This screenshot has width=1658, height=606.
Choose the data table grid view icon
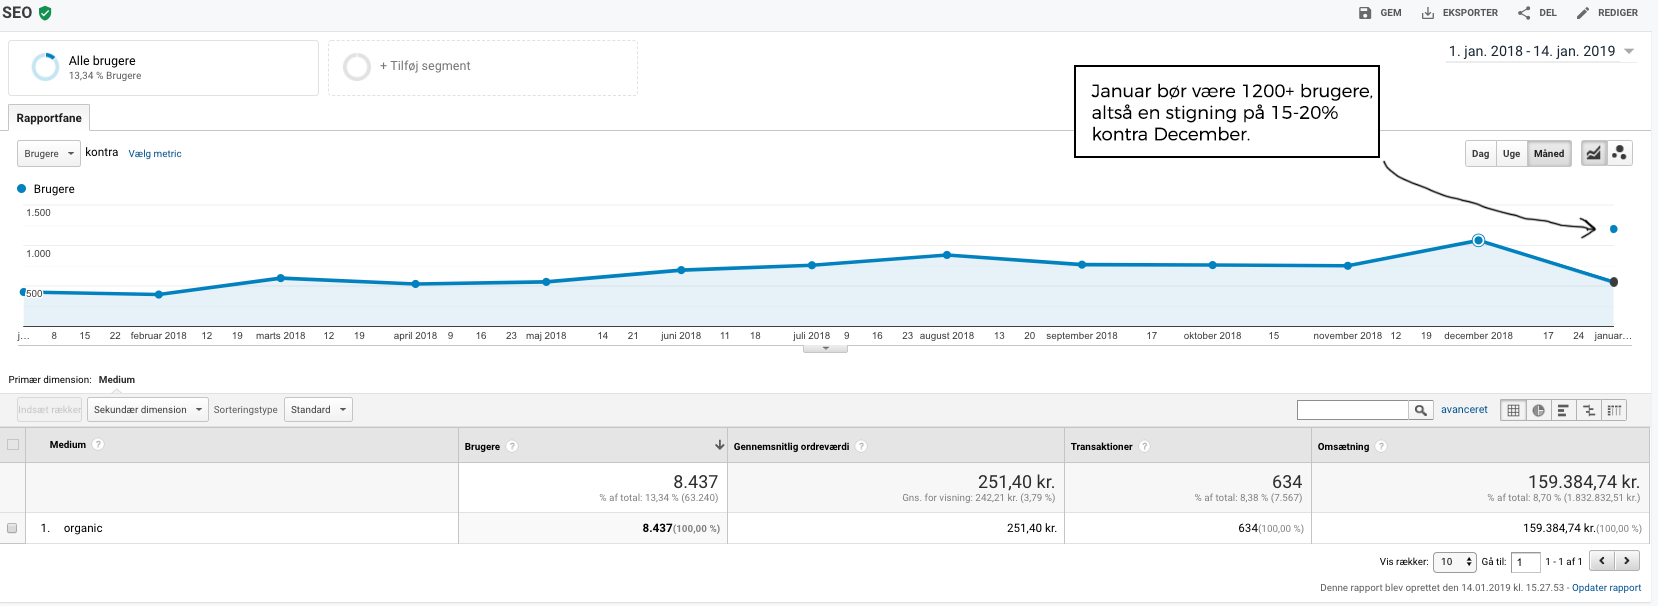[1513, 410]
